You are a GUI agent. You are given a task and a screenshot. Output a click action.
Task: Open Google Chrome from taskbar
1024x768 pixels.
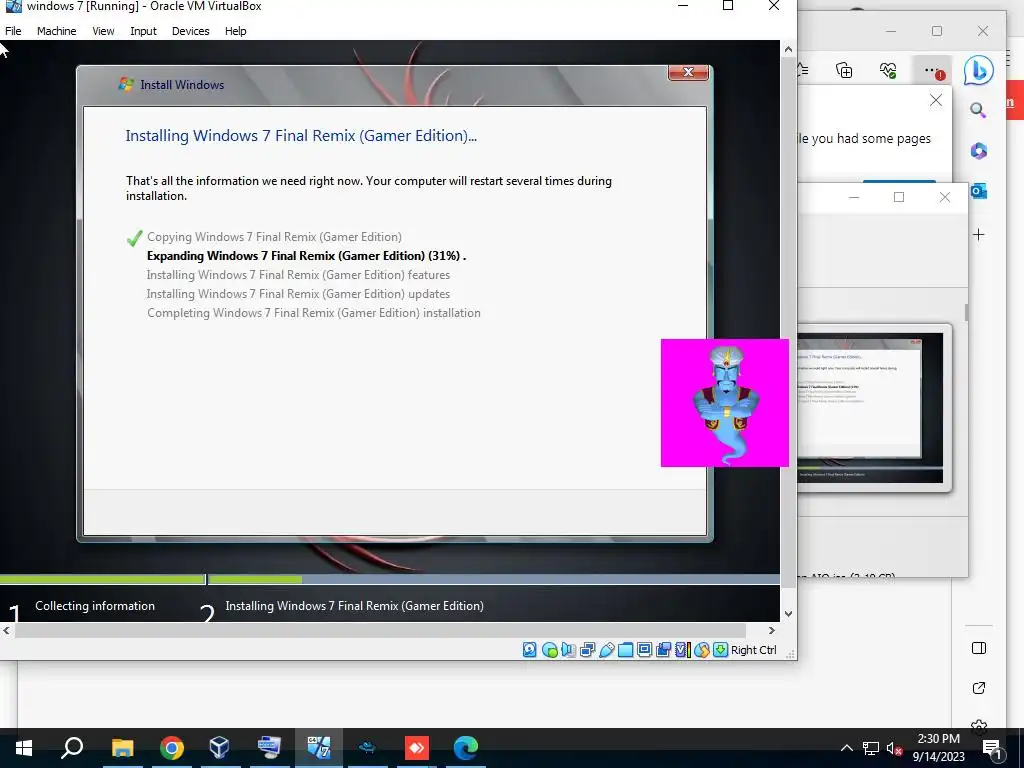tap(171, 748)
